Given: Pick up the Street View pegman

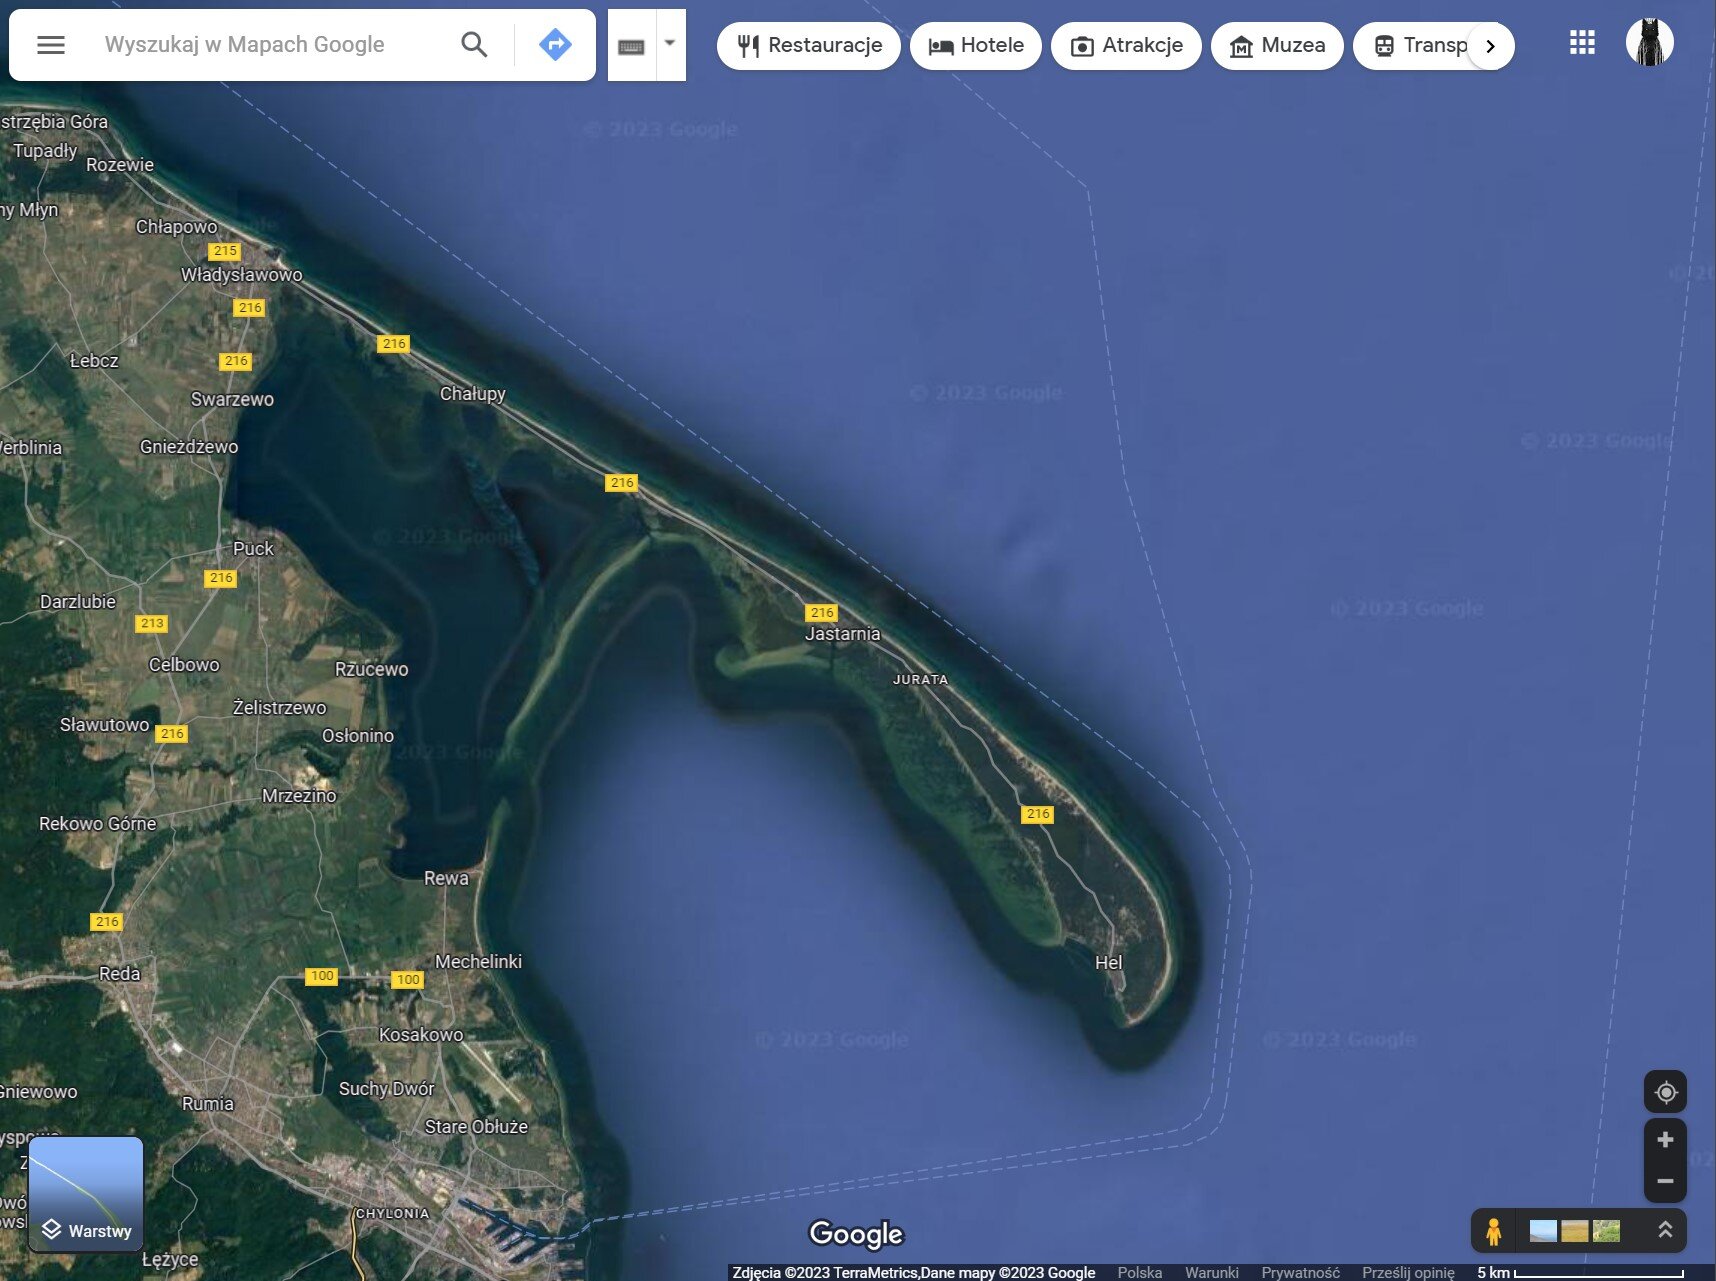Looking at the screenshot, I should 1493,1231.
